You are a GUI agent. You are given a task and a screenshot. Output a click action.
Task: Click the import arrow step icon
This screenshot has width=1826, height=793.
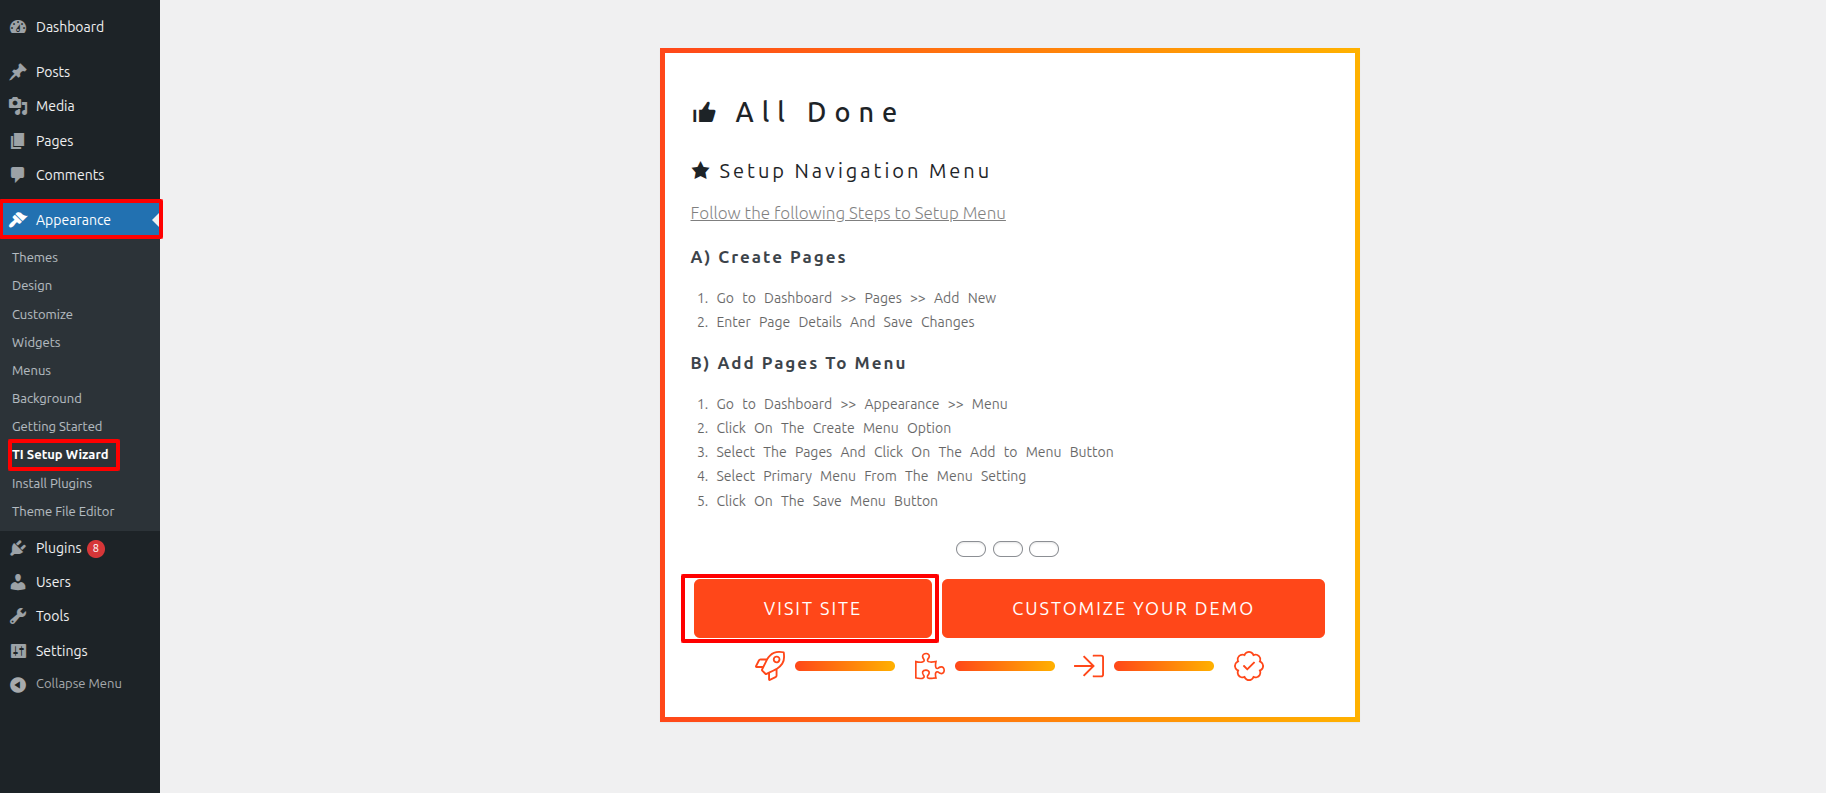1088,666
